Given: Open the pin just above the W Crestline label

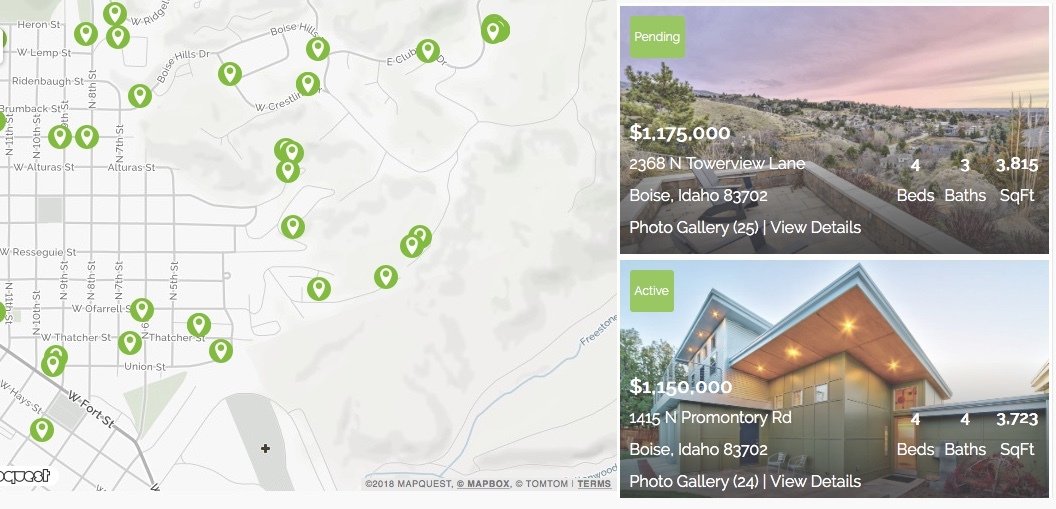Looking at the screenshot, I should point(308,84).
